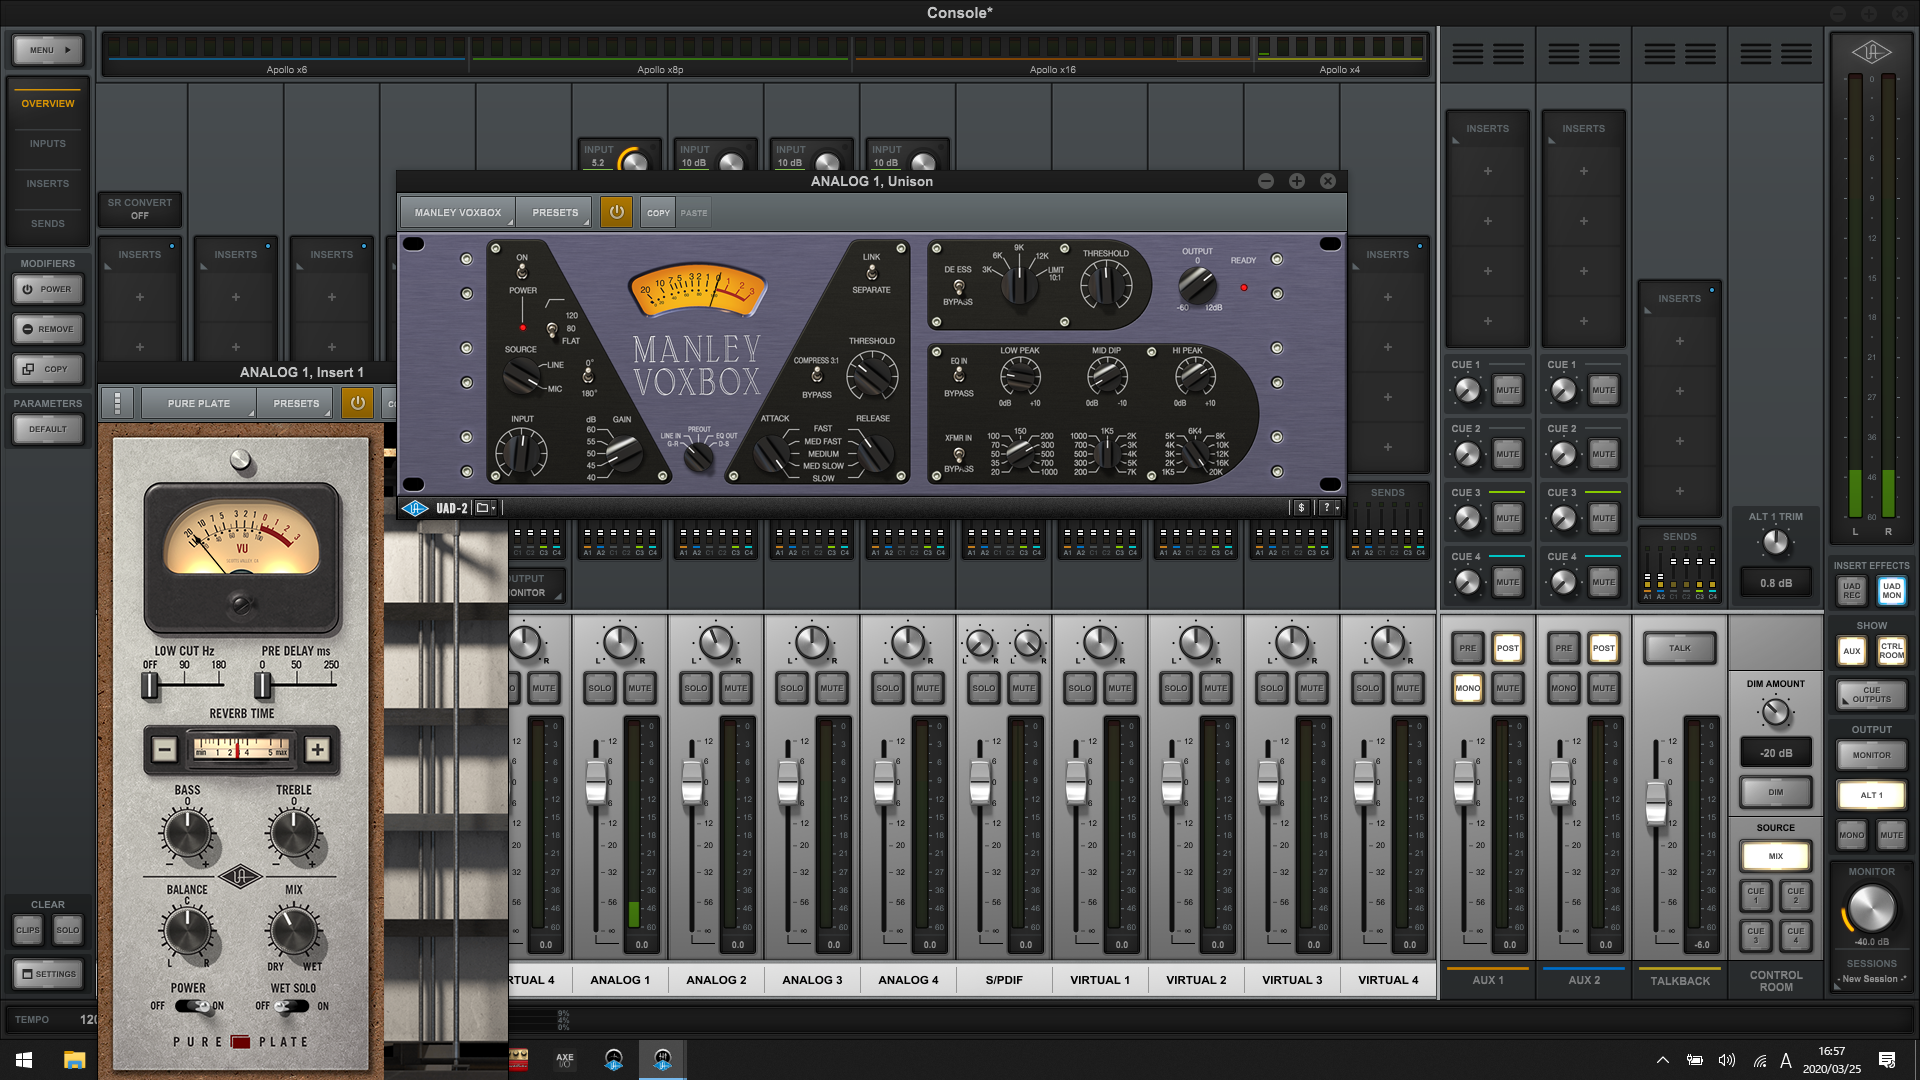Viewport: 1920px width, 1080px height.
Task: Select ALT 1 output
Action: point(1871,795)
